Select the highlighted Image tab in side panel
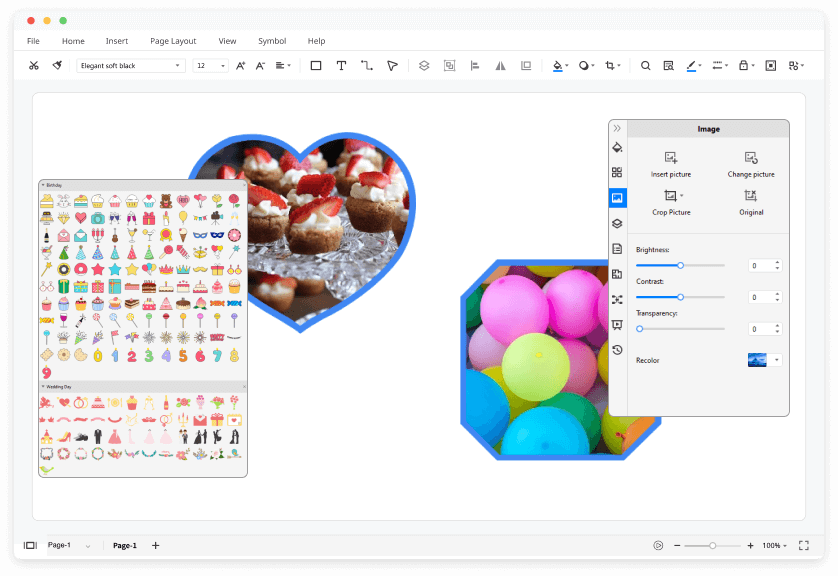838x576 pixels. pos(617,198)
